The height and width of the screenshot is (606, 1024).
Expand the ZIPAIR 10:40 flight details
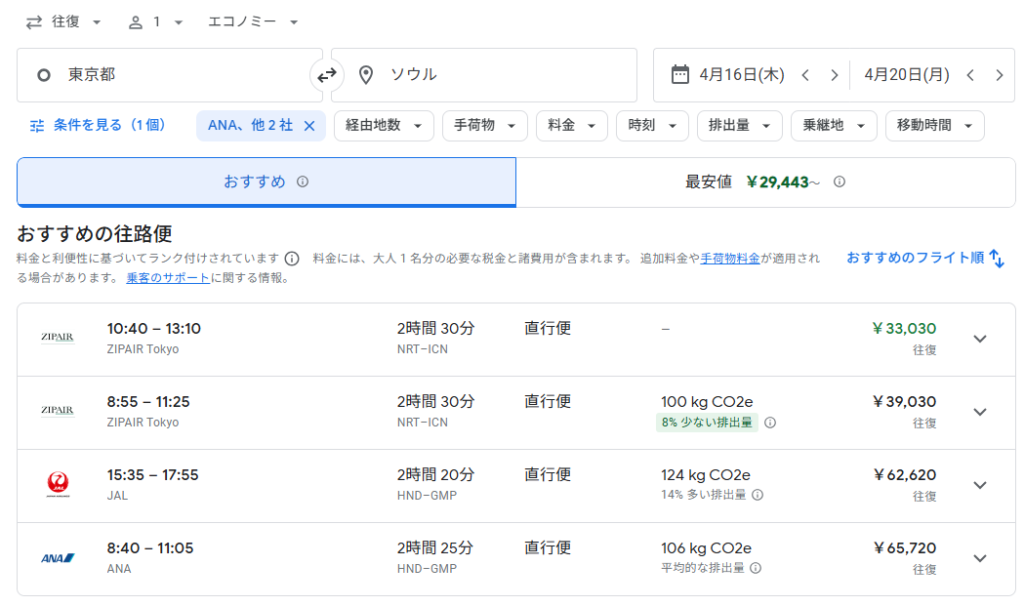[x=980, y=338]
